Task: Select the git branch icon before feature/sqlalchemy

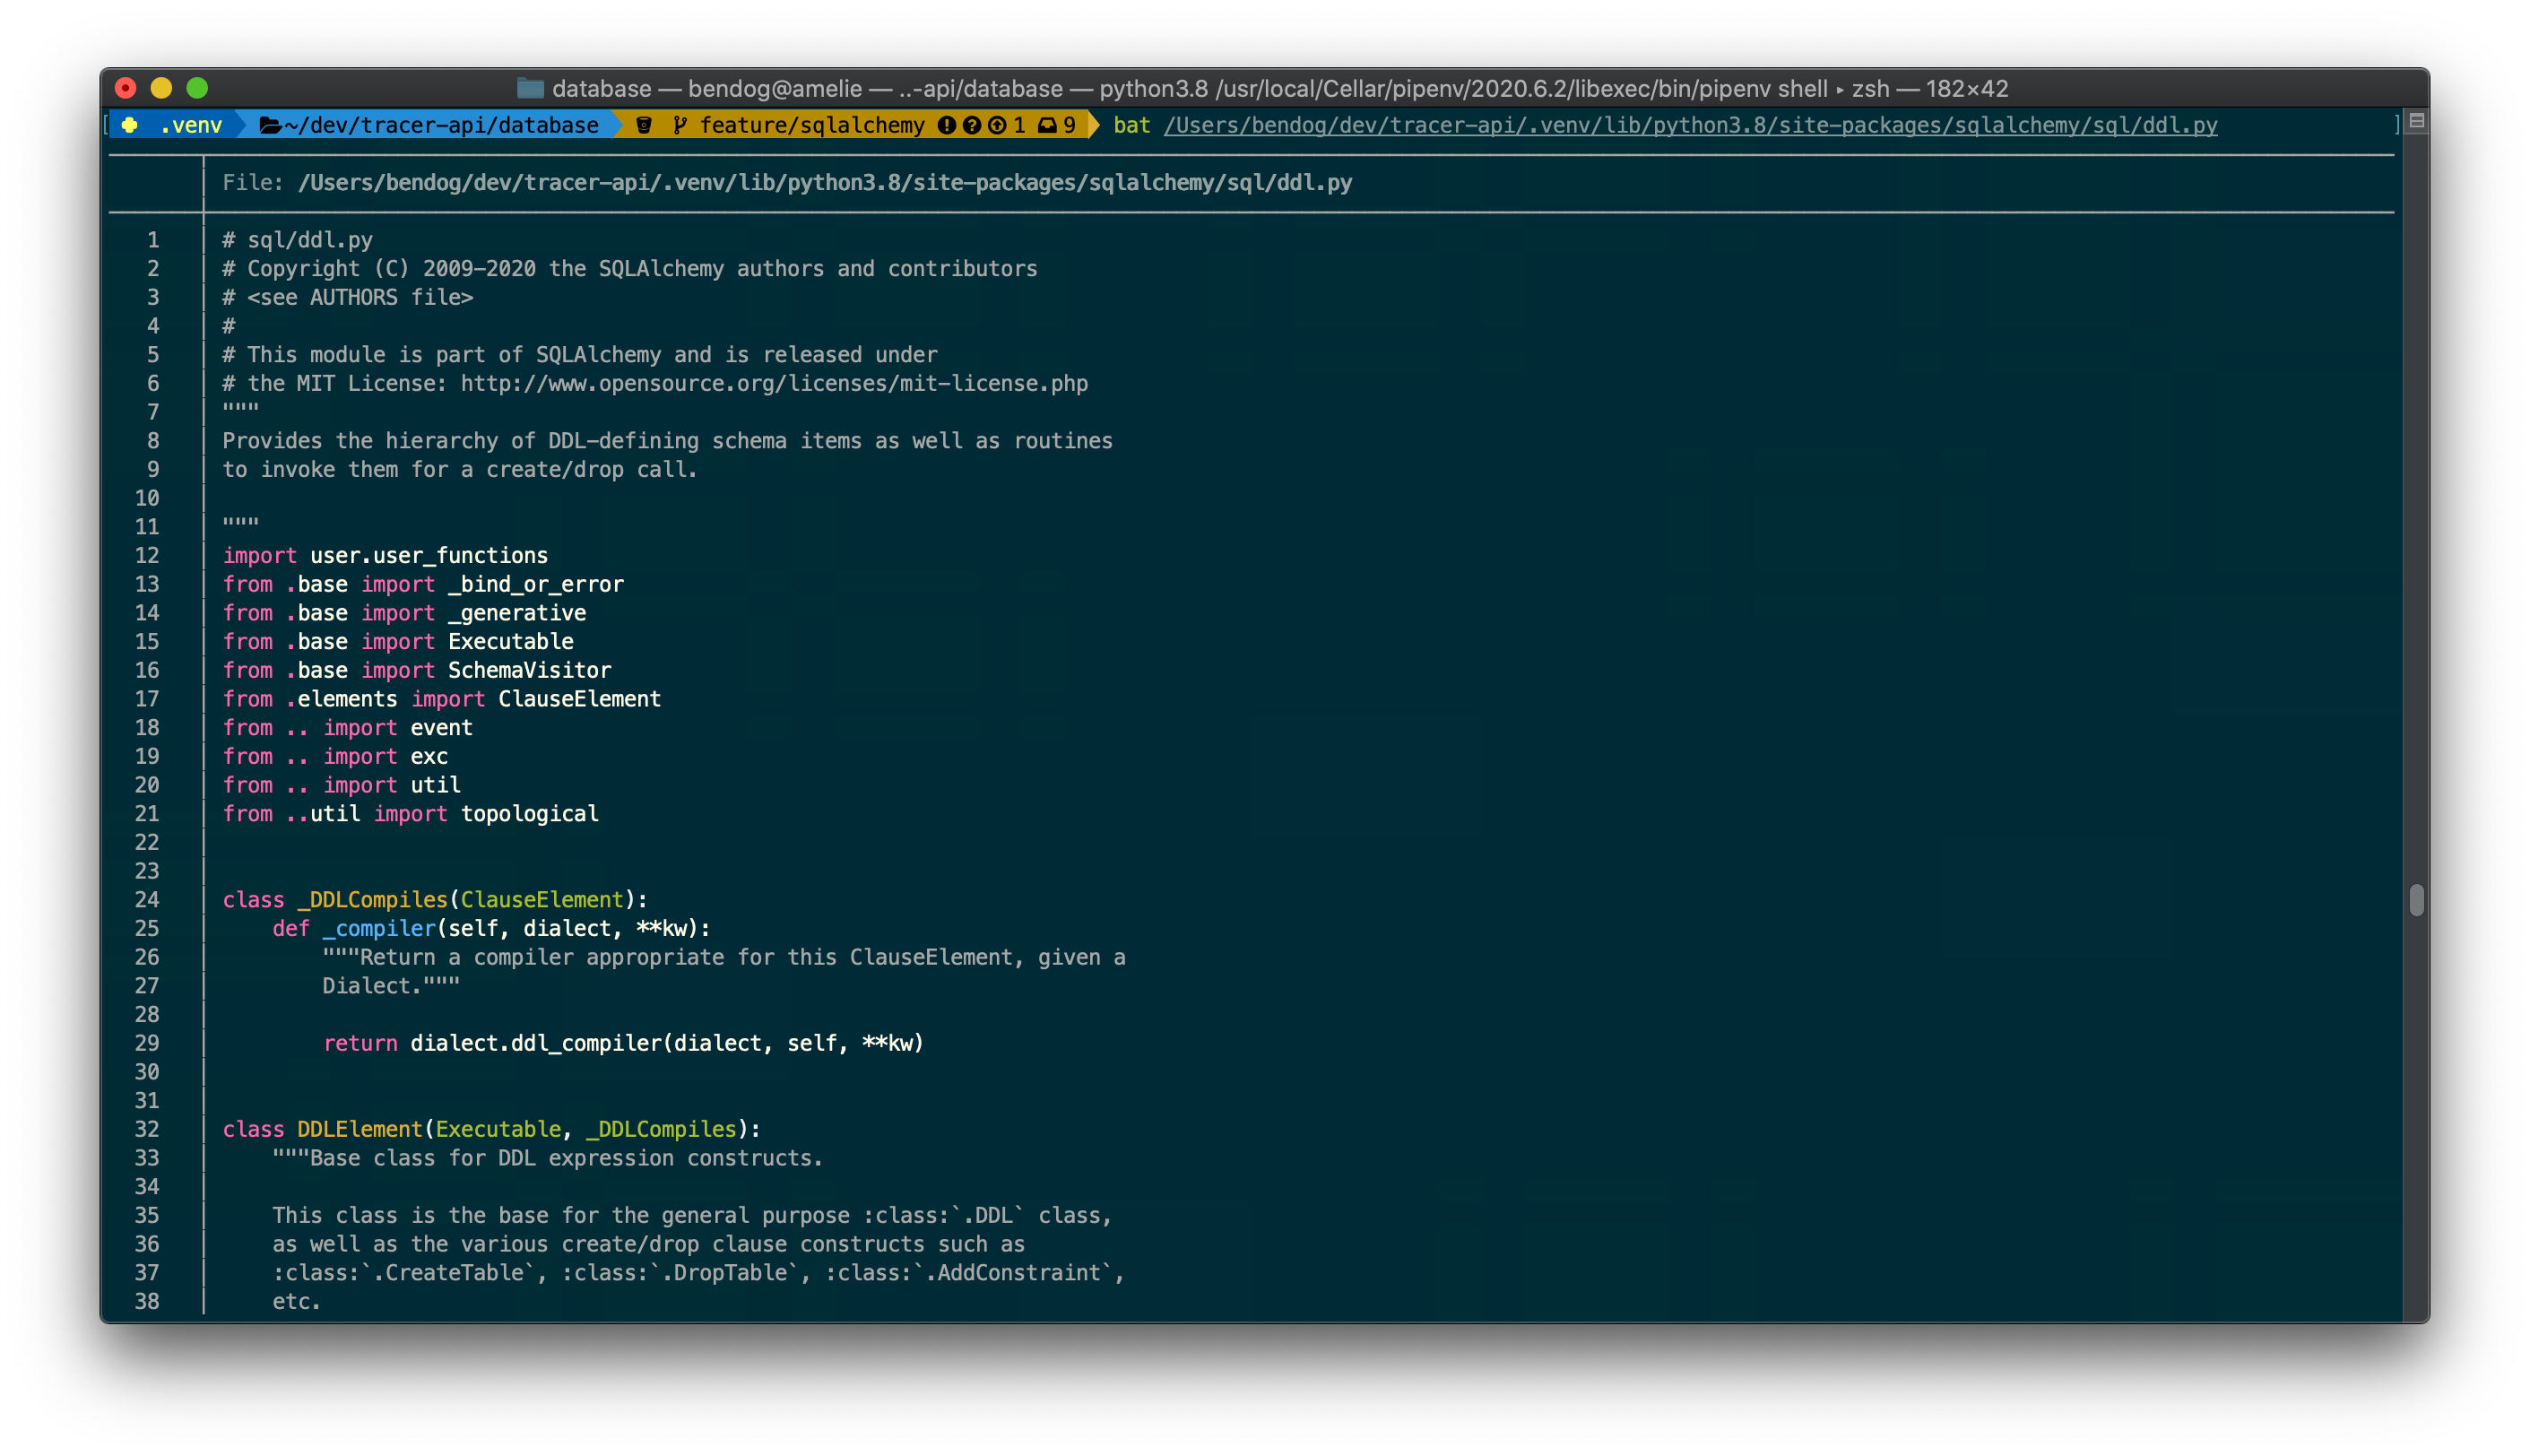Action: click(681, 125)
